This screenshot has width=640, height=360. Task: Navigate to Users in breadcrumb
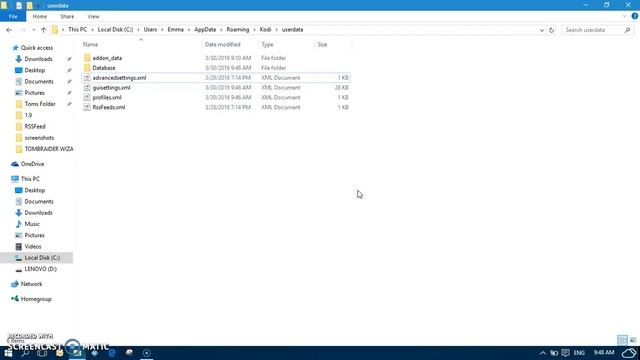(x=150, y=30)
